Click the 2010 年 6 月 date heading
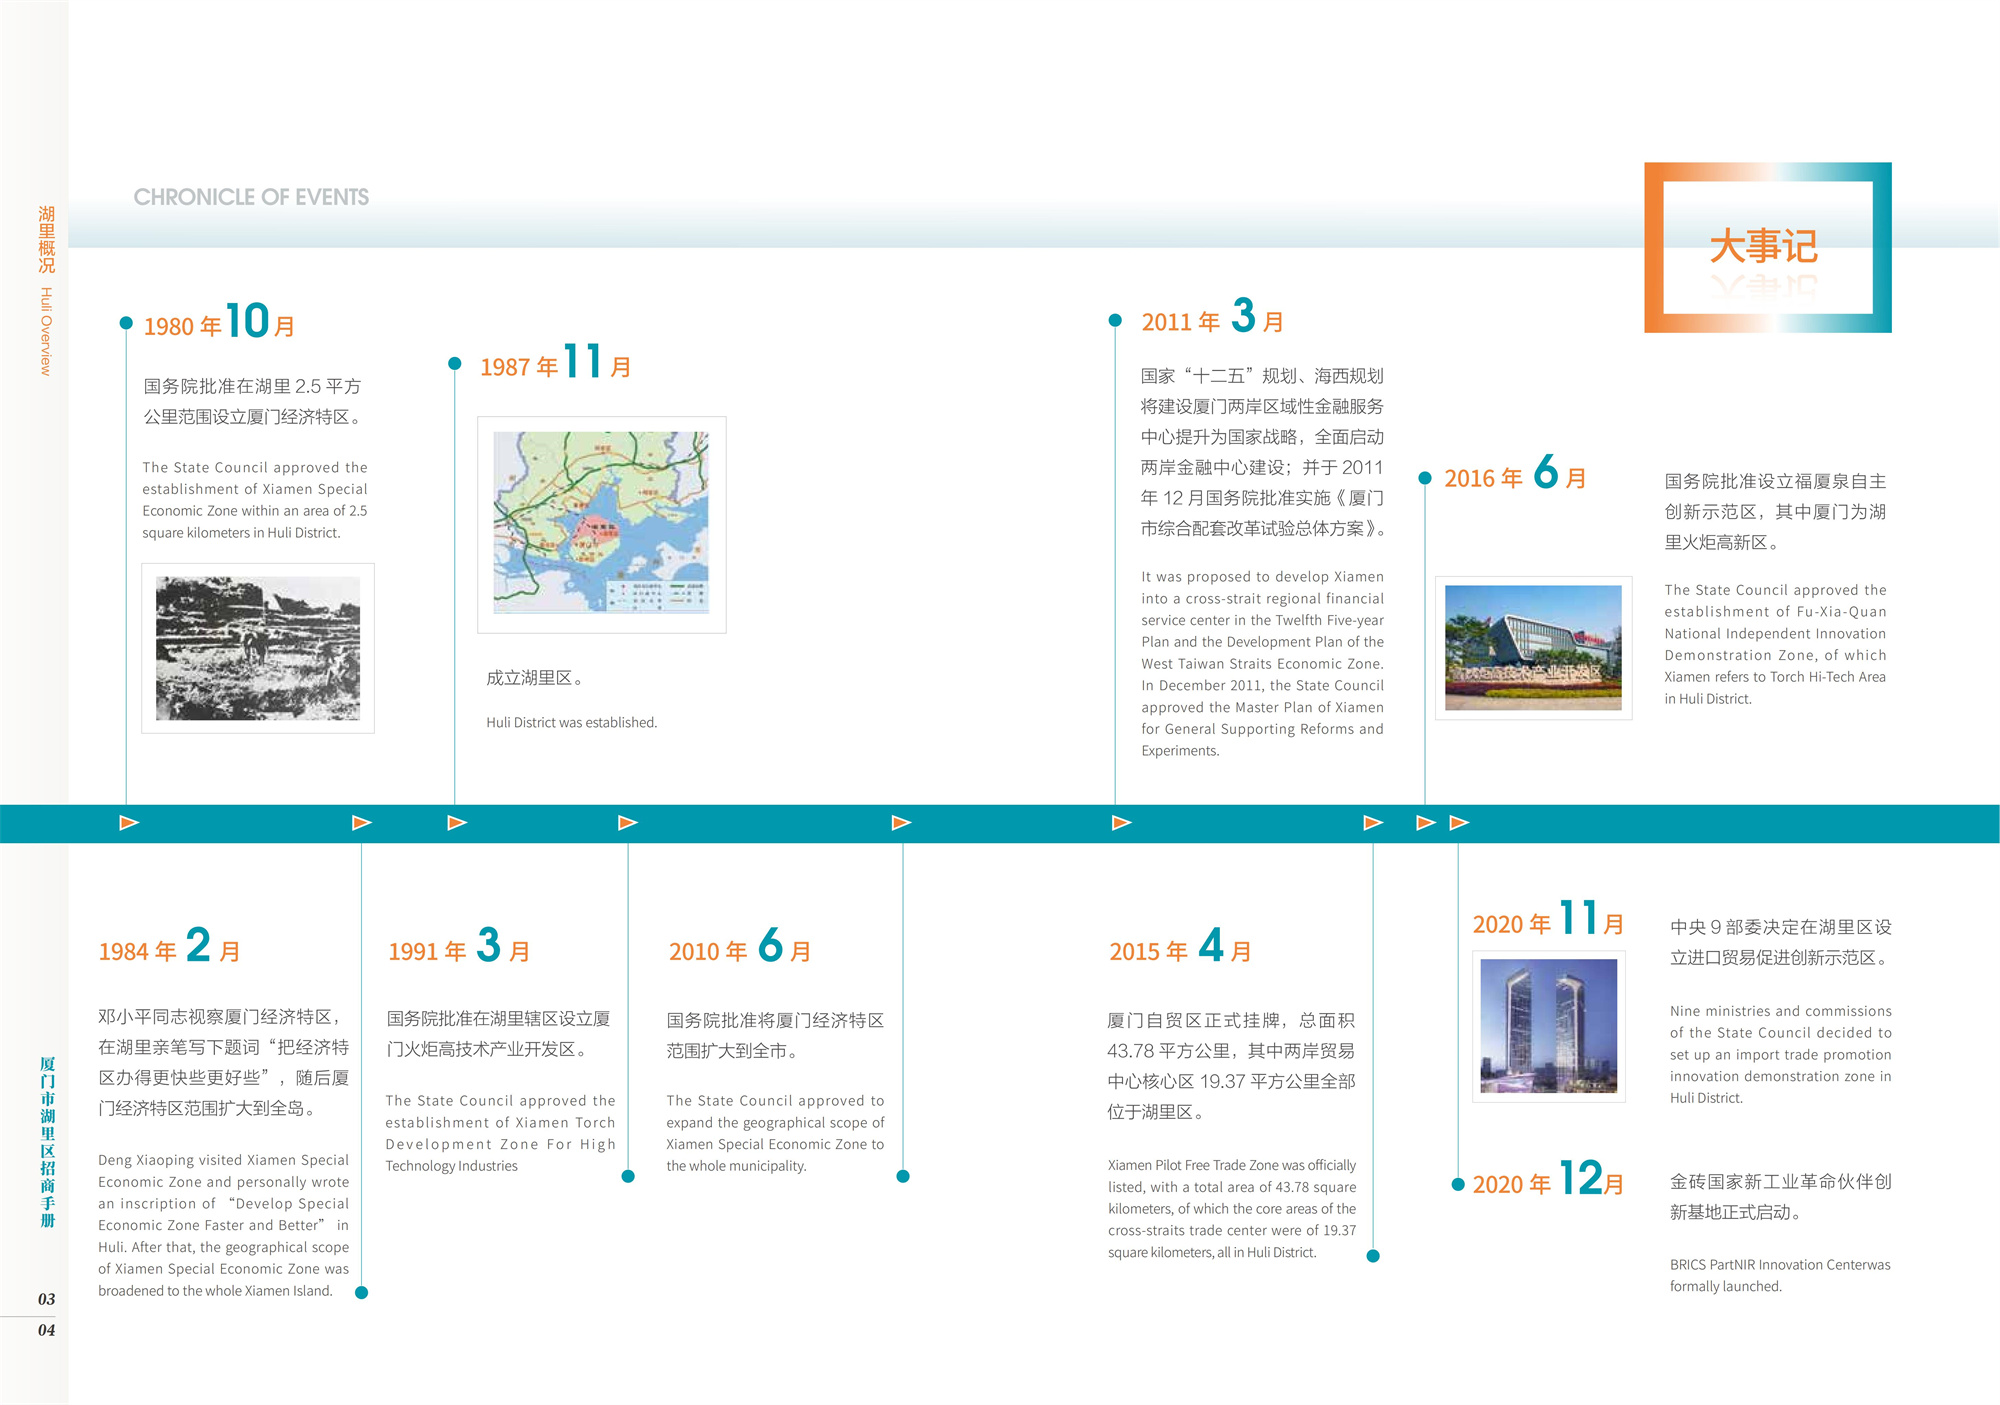Screen dimensions: 2000x1405 740,946
